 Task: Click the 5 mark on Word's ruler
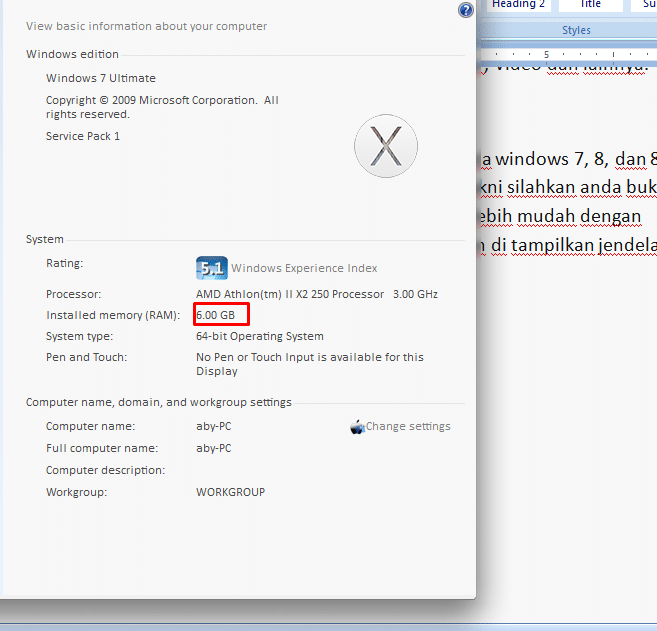point(546,54)
